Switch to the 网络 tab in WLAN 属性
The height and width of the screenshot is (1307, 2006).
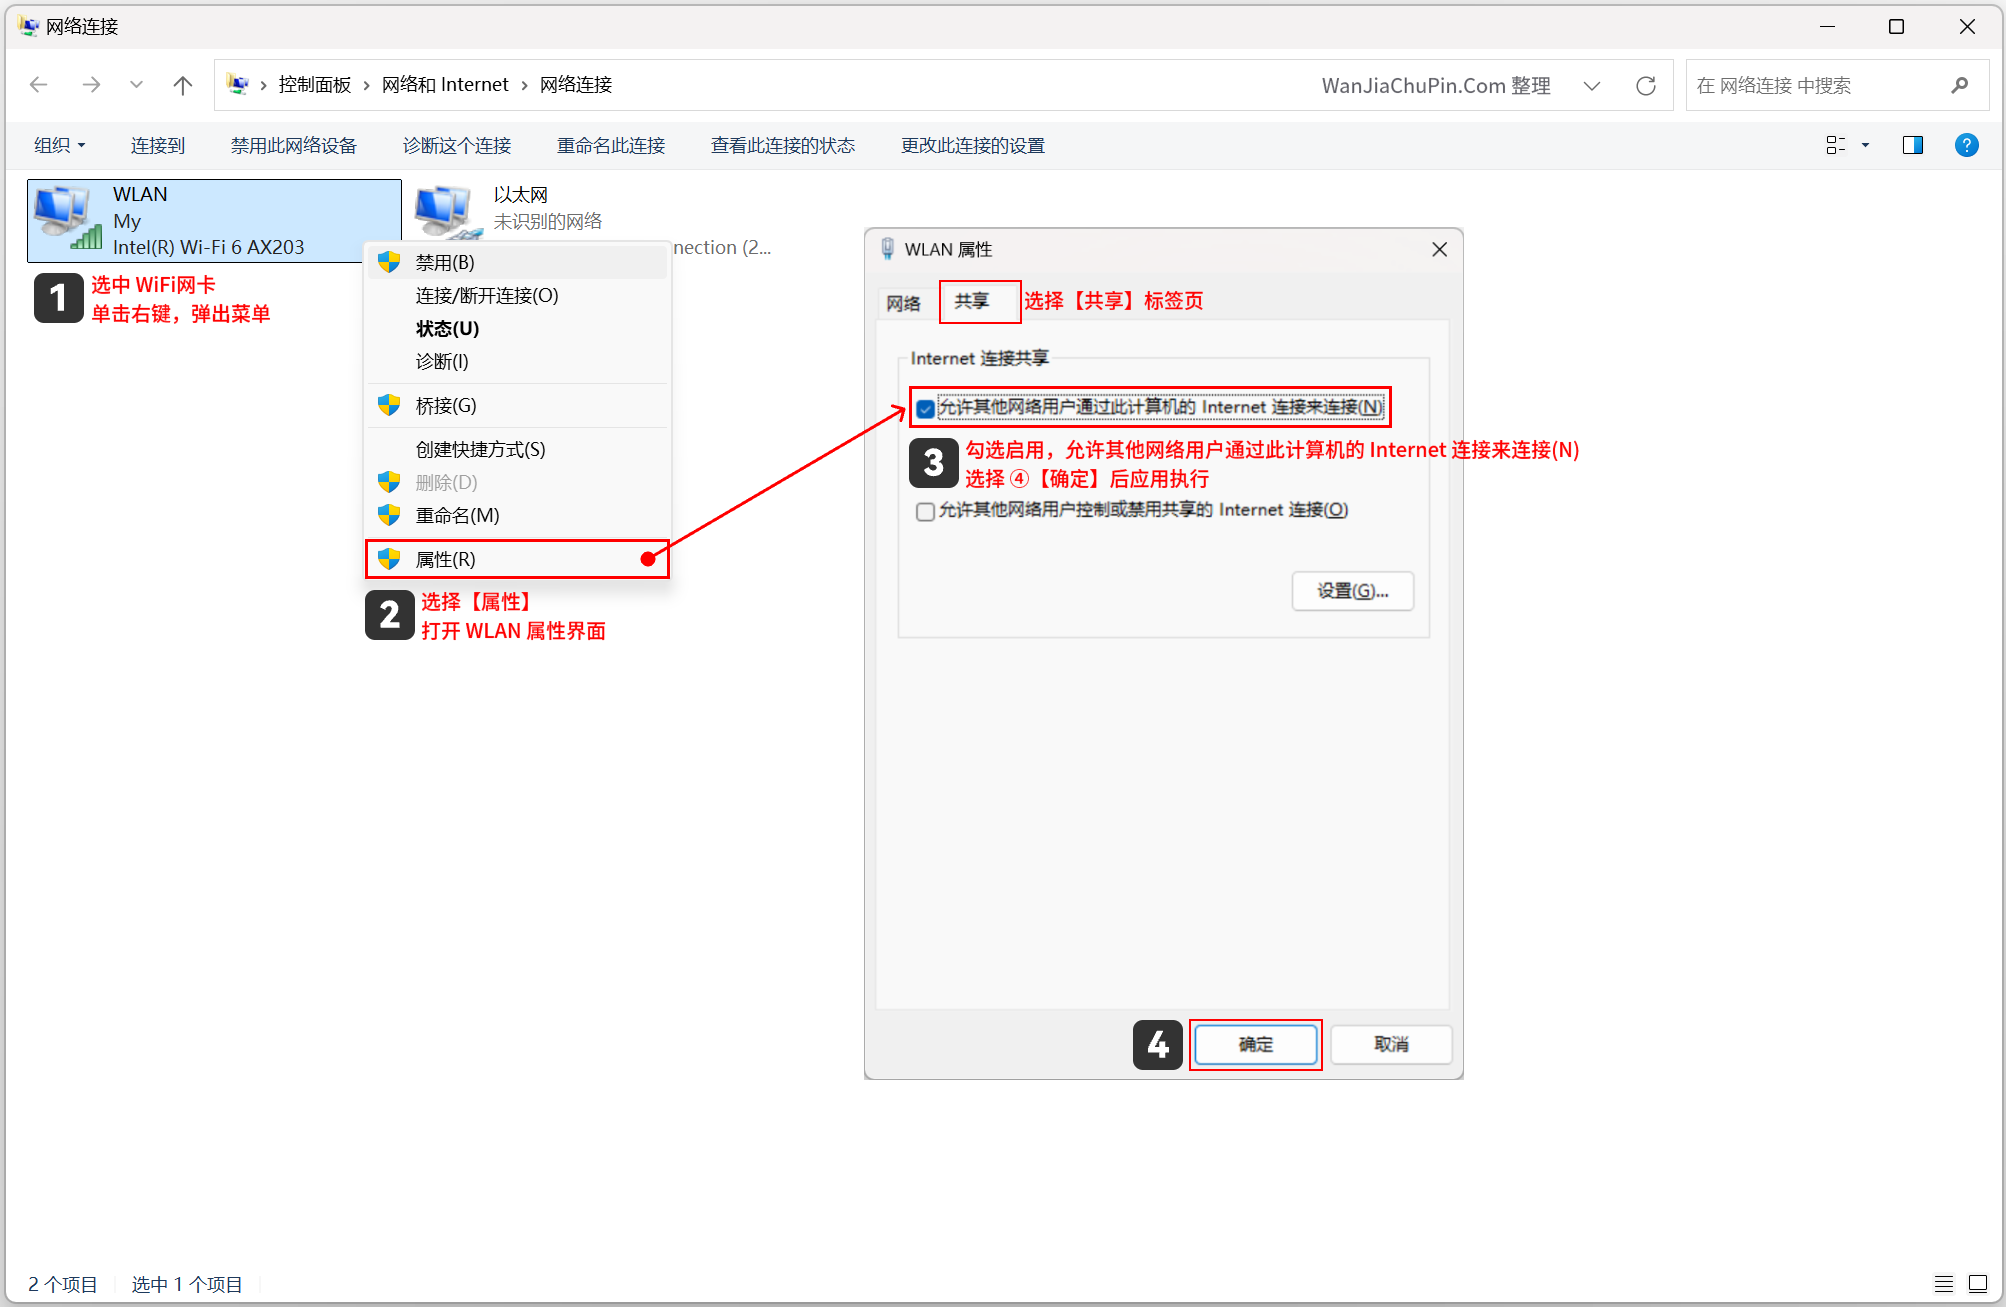[x=904, y=302]
